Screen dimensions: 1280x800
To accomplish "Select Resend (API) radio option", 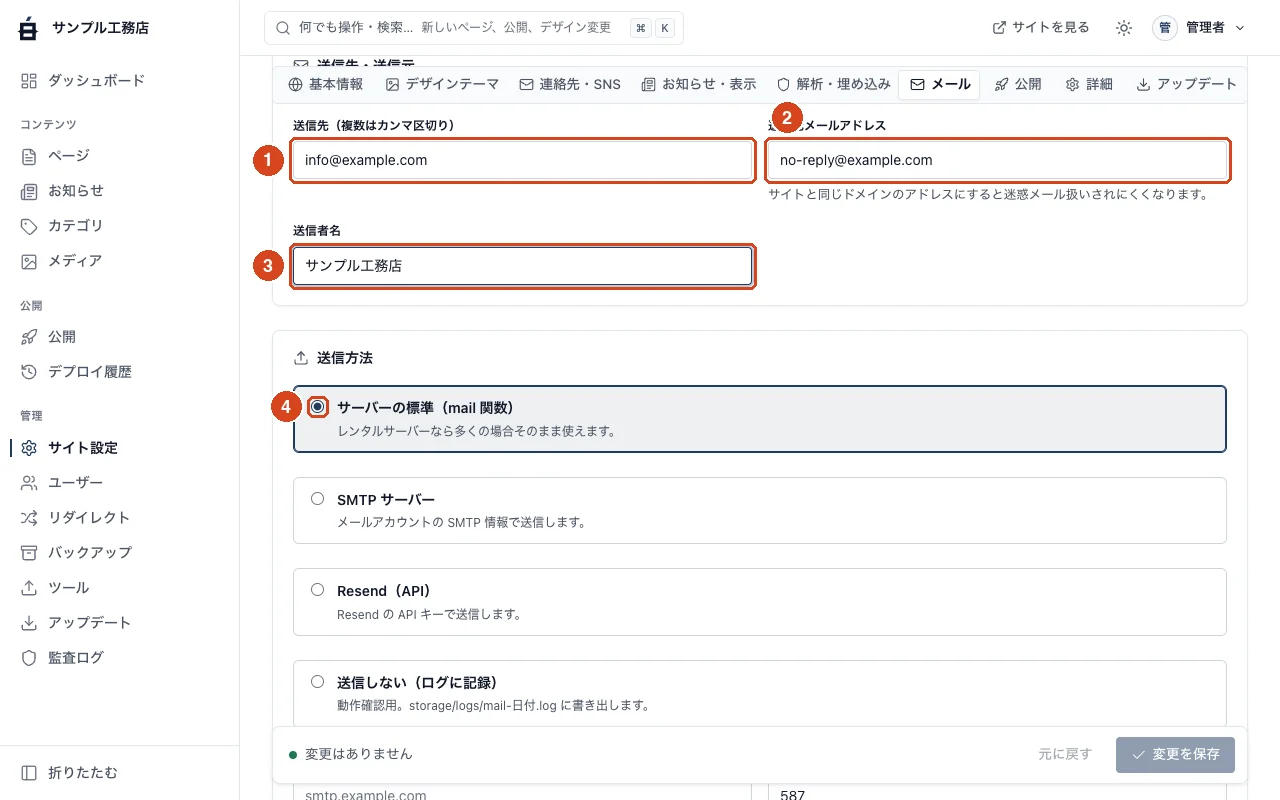I will pos(317,590).
